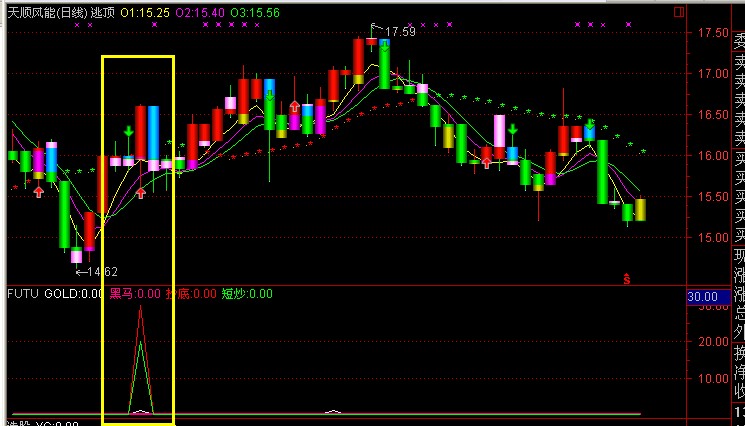This screenshot has width=745, height=426.
Task: Select the O1:15.25 moving average label
Action: click(143, 12)
